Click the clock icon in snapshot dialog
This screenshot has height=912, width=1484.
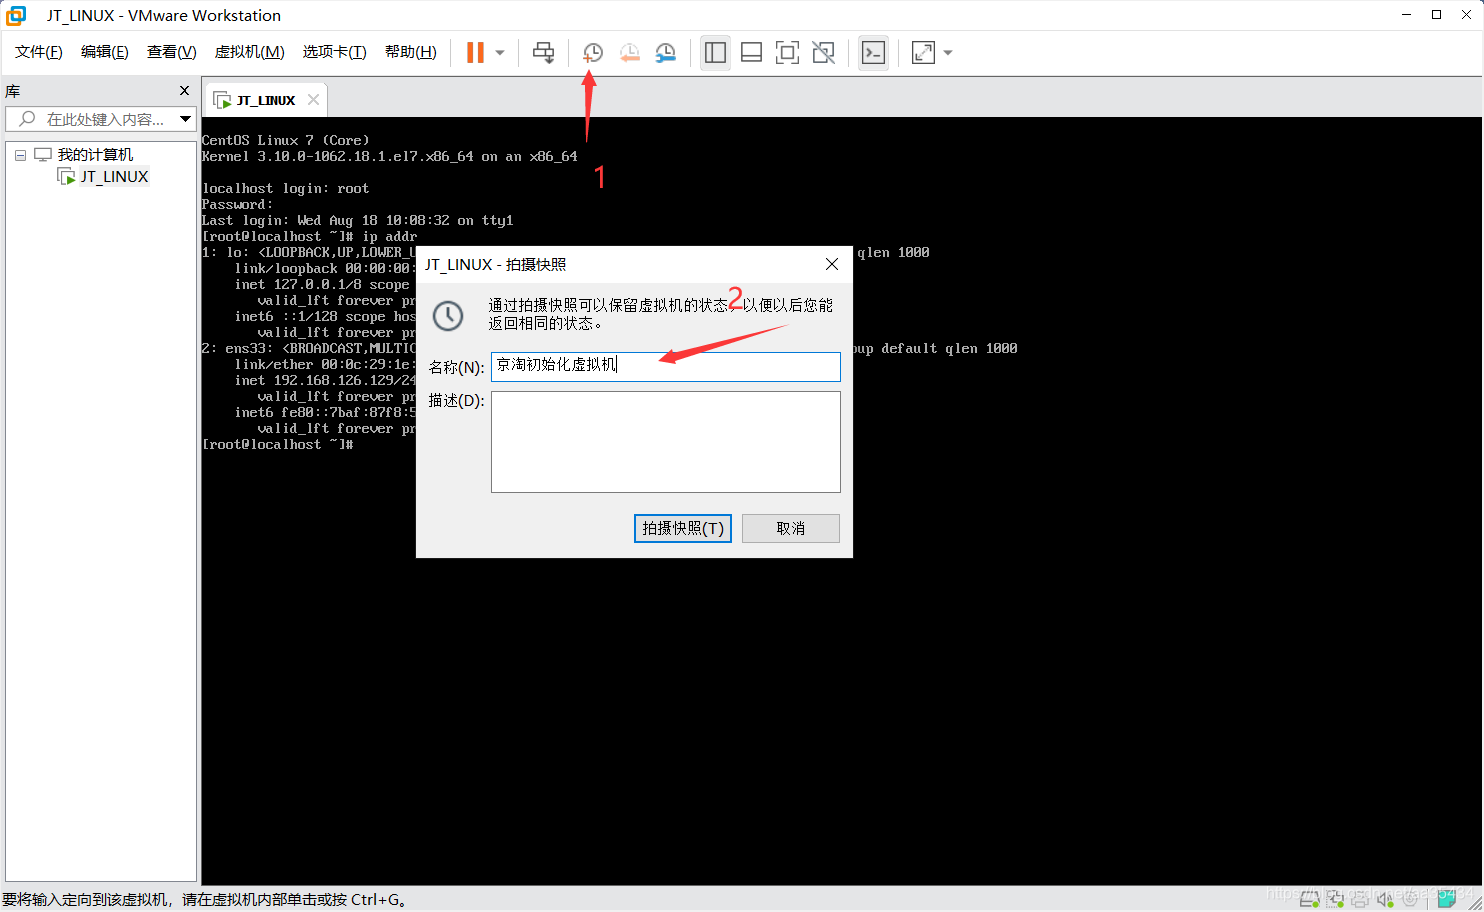click(448, 316)
